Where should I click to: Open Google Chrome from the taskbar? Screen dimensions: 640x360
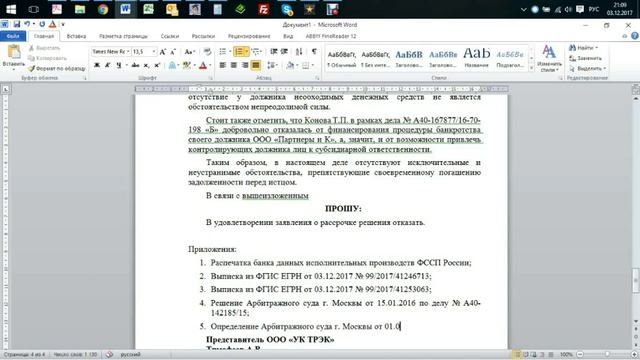tap(103, 9)
